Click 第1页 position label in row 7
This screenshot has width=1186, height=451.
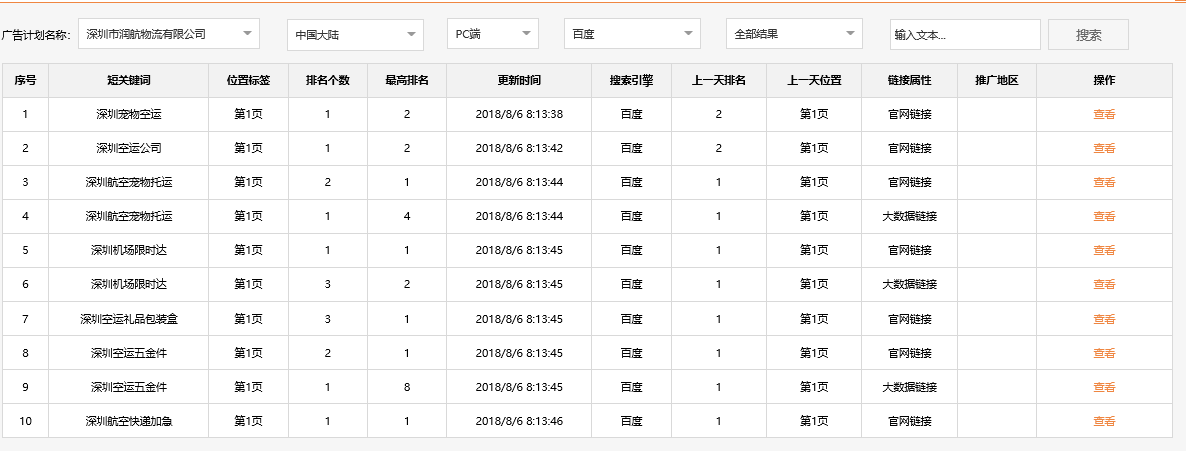pos(248,319)
